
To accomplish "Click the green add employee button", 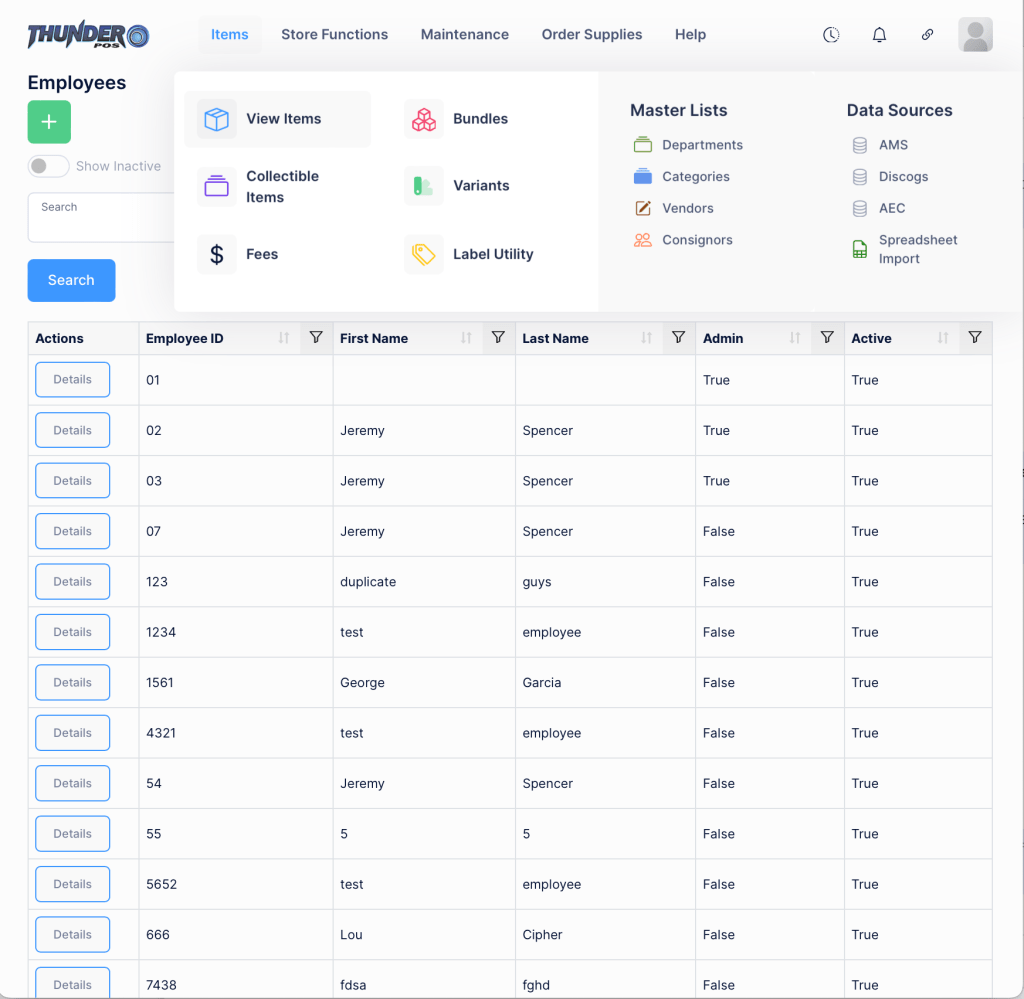I will coord(48,121).
